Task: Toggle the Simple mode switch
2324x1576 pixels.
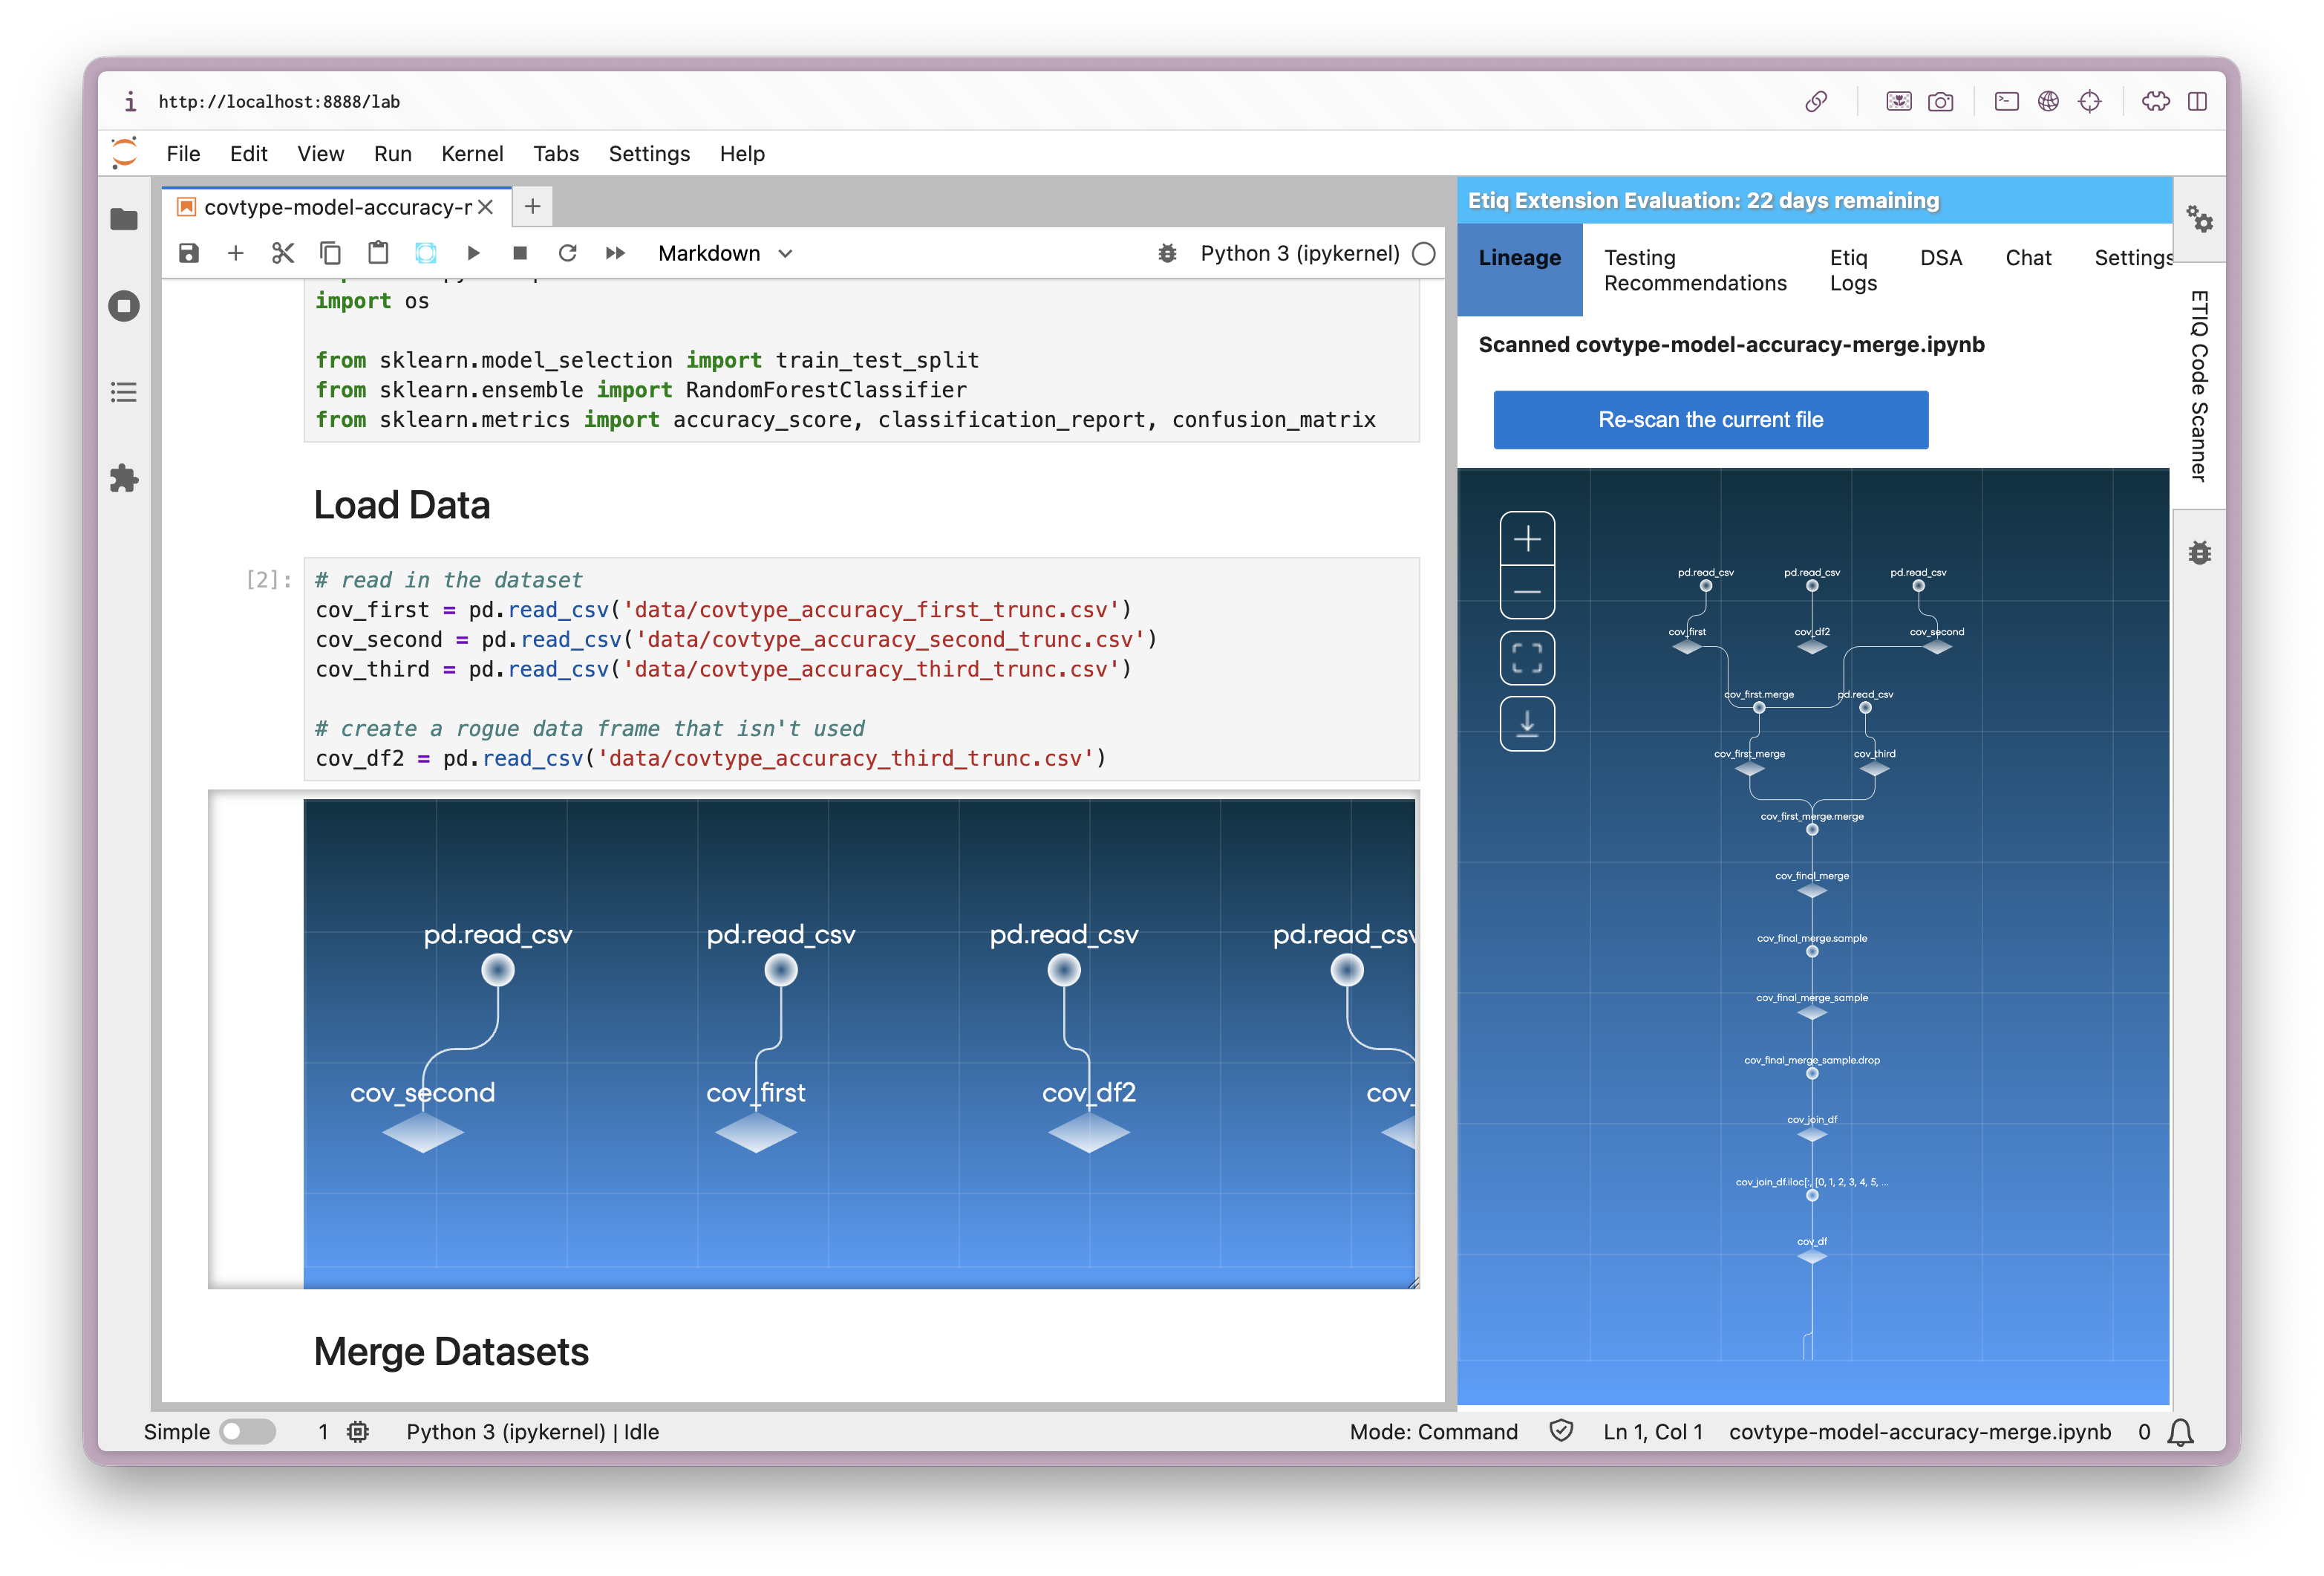Action: tap(247, 1431)
